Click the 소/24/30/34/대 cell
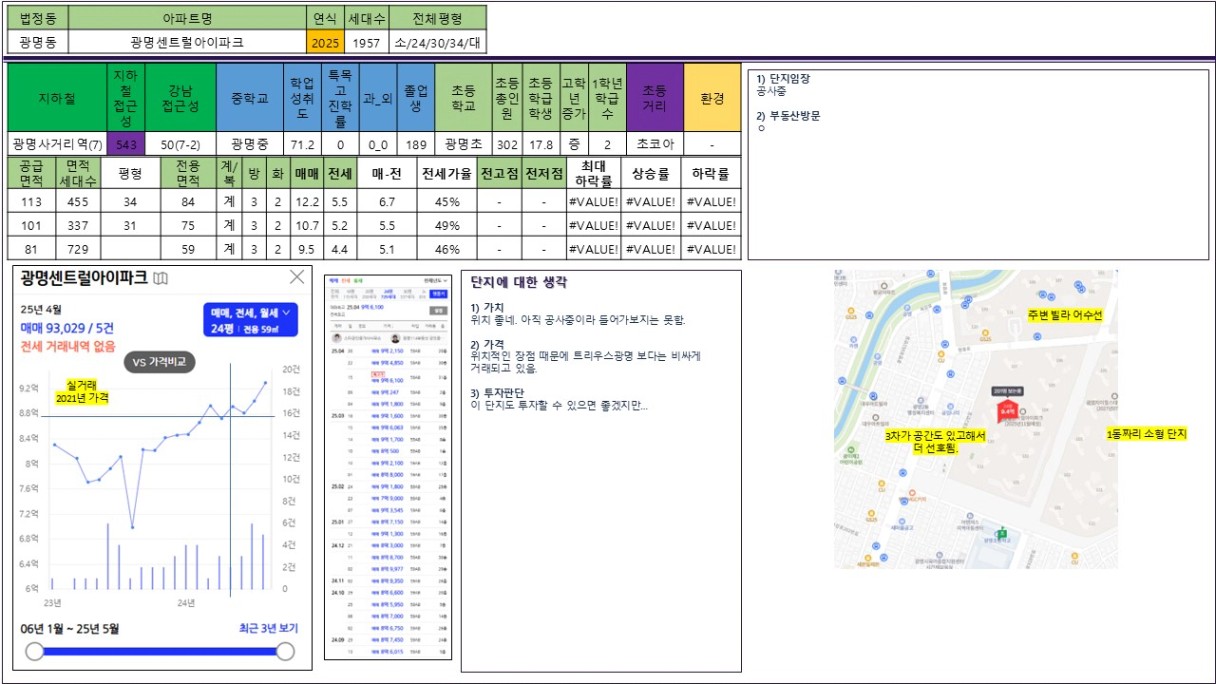The height and width of the screenshot is (684, 1216). point(437,42)
